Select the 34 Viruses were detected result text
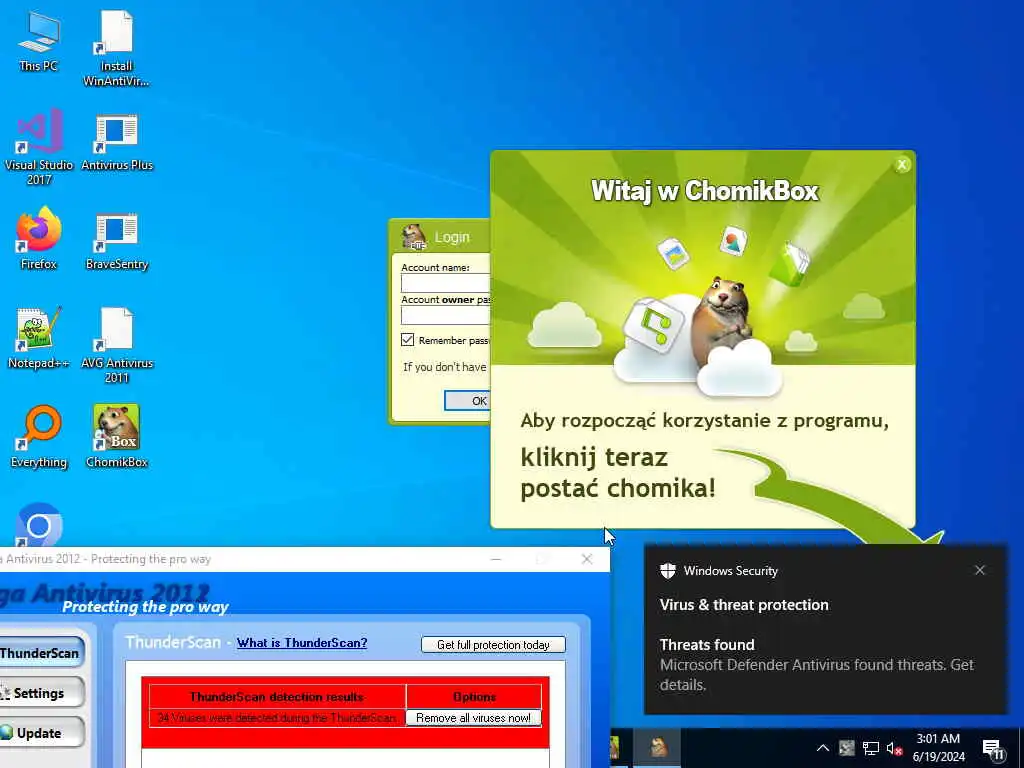This screenshot has width=1024, height=768. pyautogui.click(x=277, y=718)
